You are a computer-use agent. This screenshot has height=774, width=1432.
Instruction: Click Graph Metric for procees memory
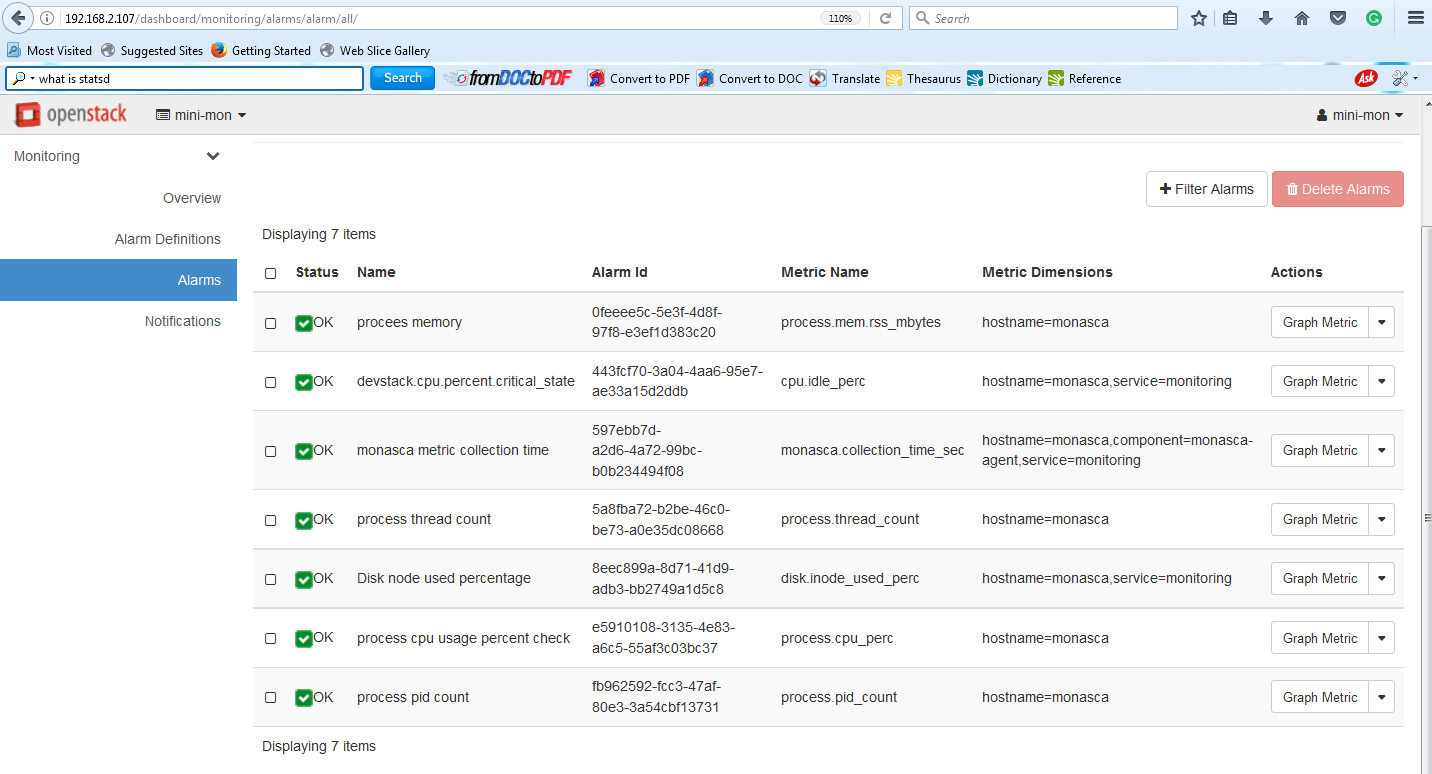(1320, 322)
